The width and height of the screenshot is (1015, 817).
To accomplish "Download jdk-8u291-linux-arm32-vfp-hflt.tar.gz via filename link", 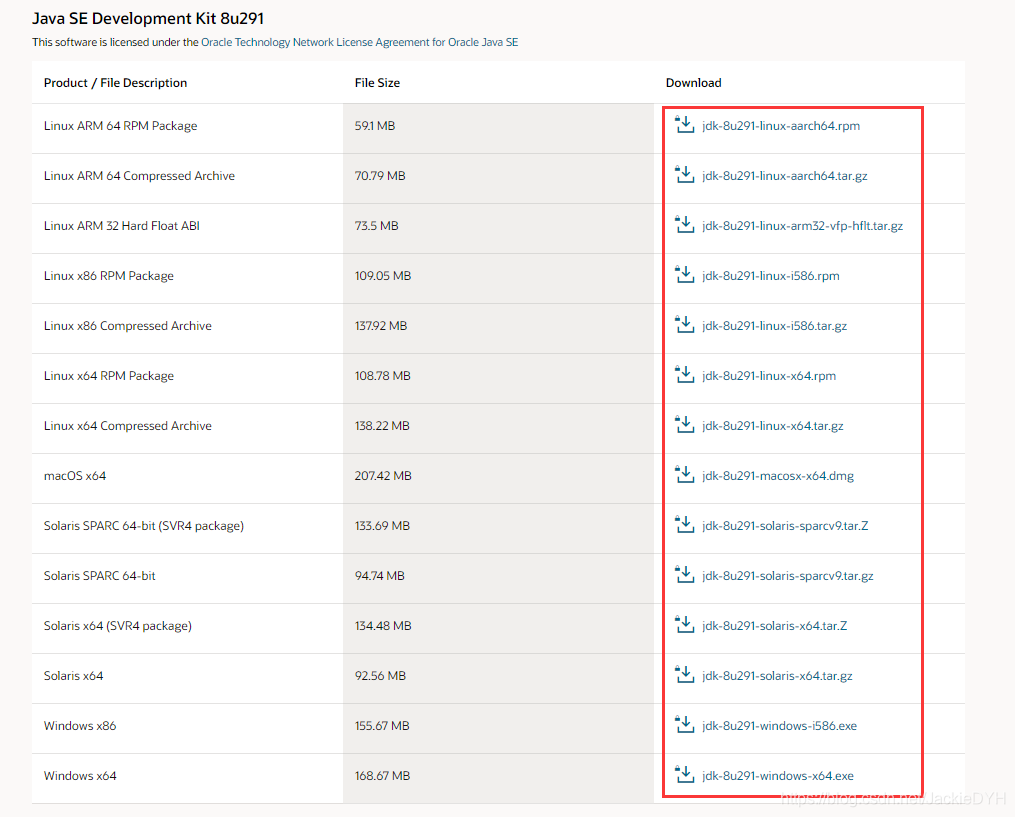I will point(802,225).
